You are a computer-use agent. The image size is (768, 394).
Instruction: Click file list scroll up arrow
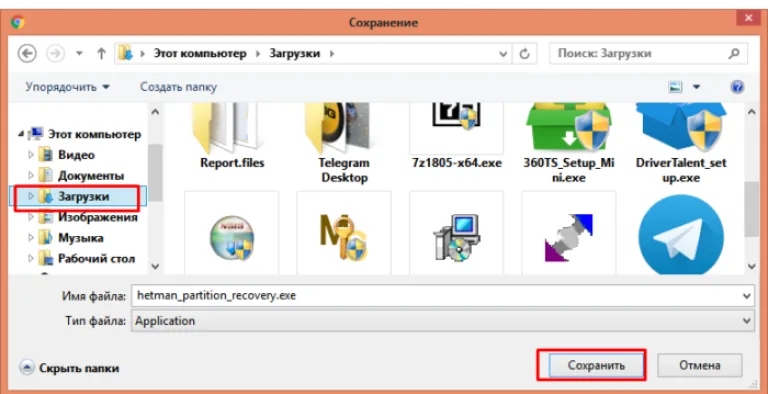pos(752,112)
